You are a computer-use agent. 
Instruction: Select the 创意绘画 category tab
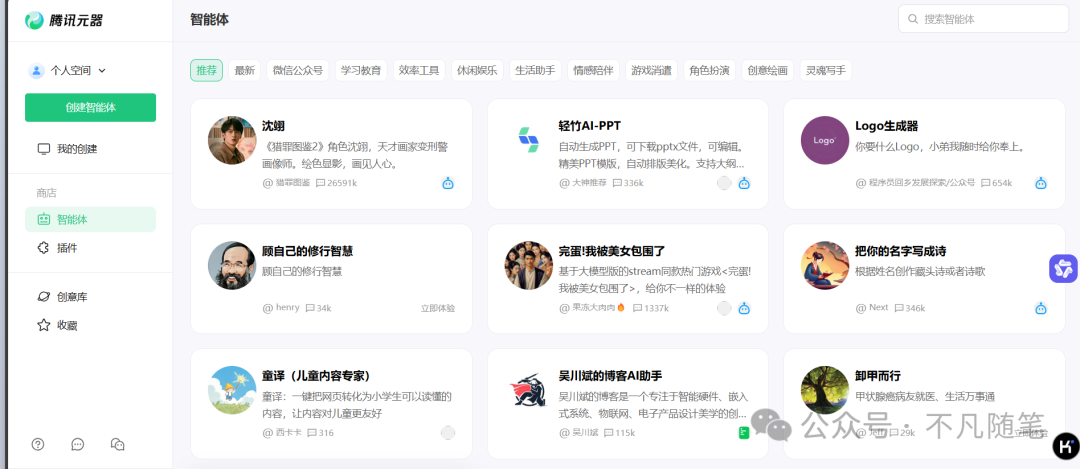click(x=768, y=70)
